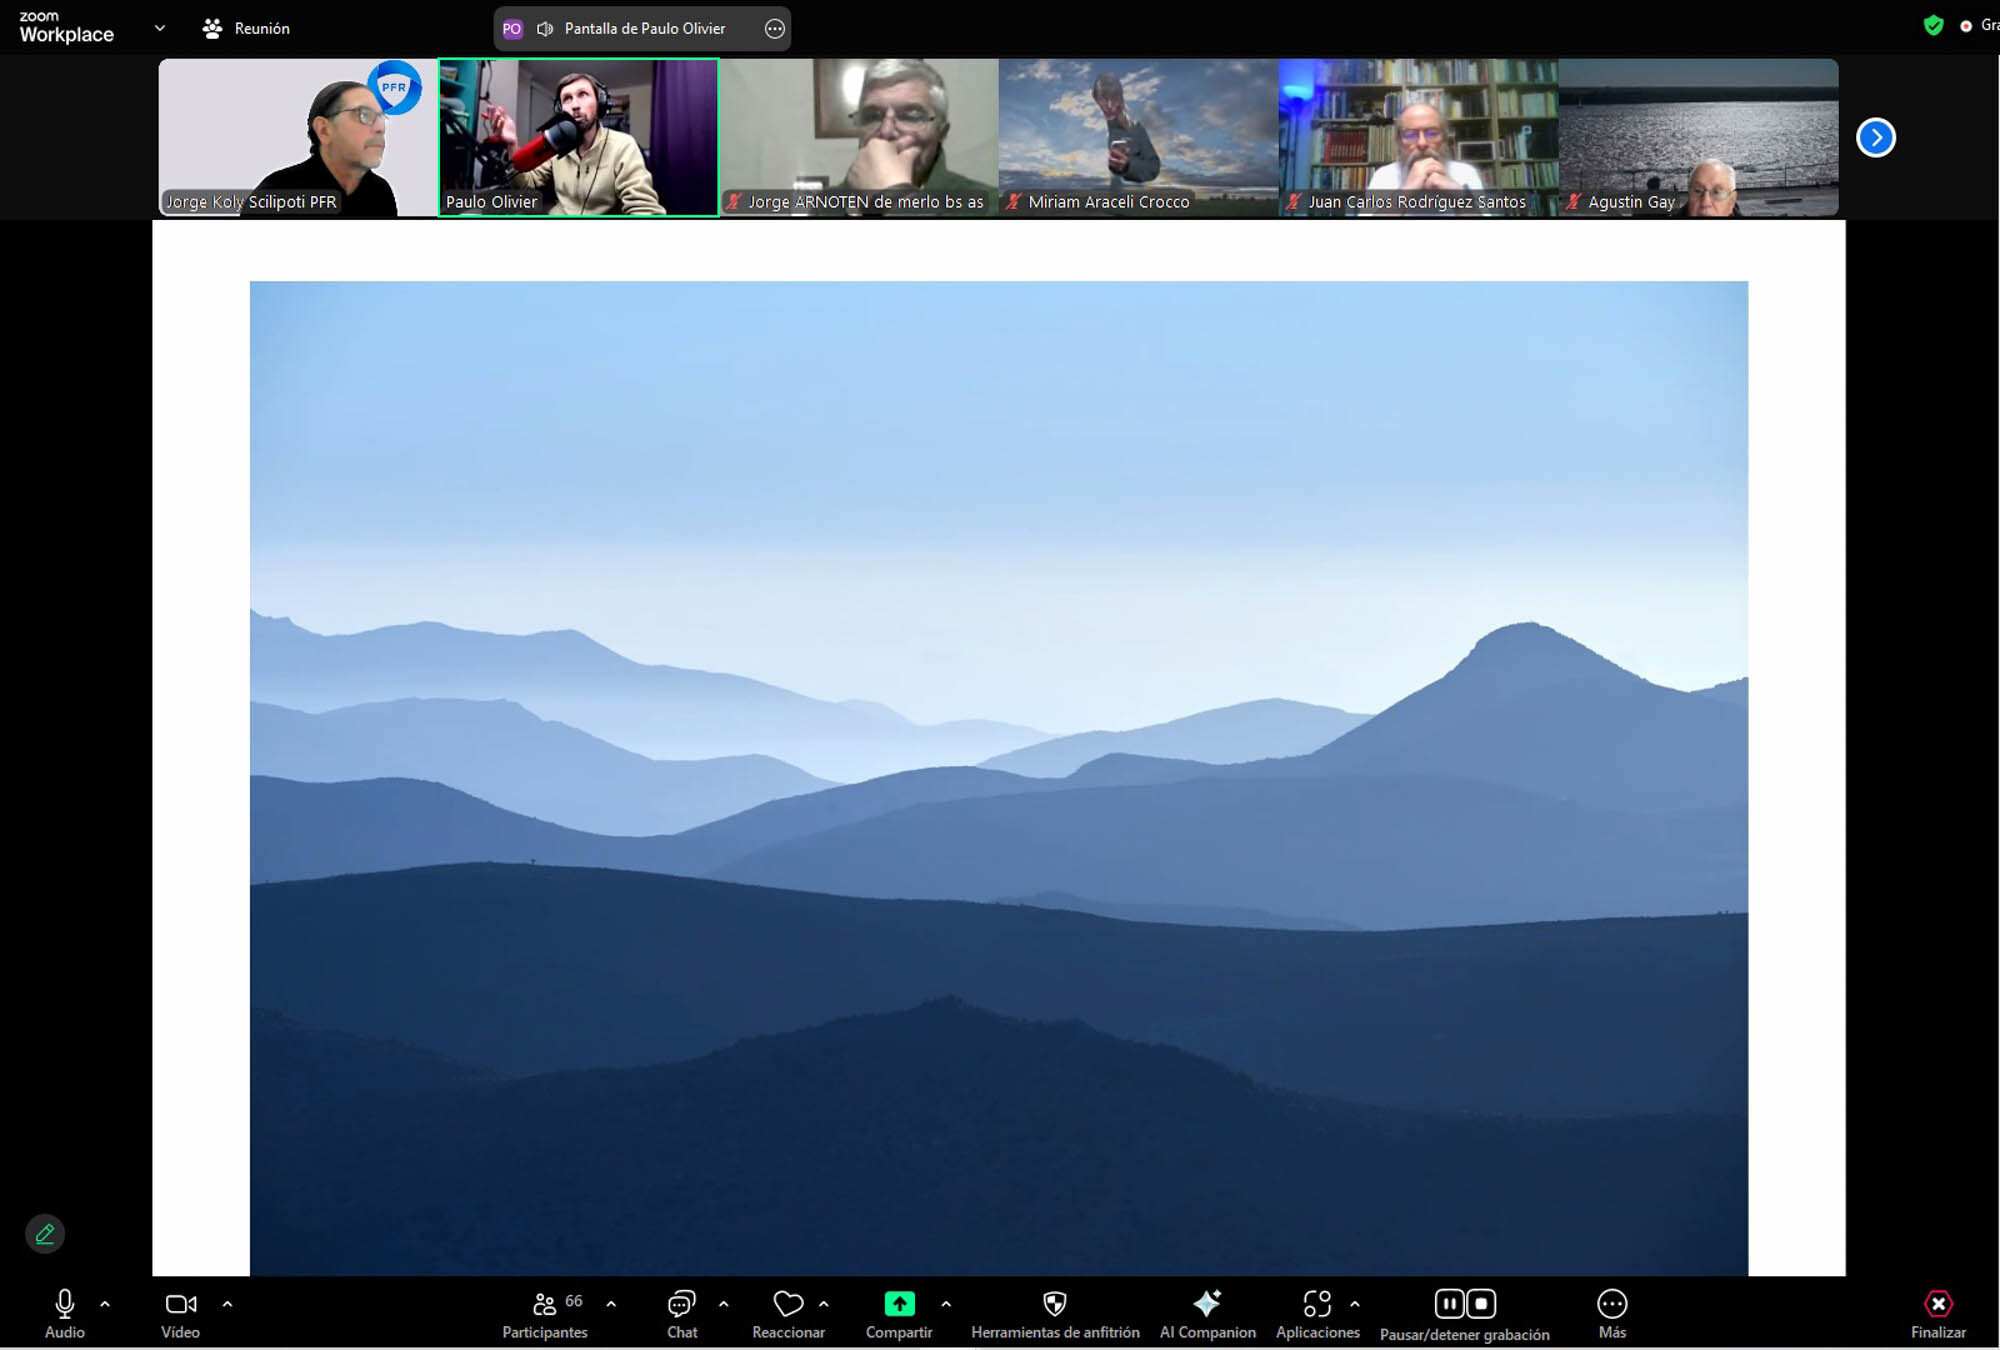Mute microphone with the Audio button
This screenshot has width=2000, height=1350.
pyautogui.click(x=65, y=1313)
